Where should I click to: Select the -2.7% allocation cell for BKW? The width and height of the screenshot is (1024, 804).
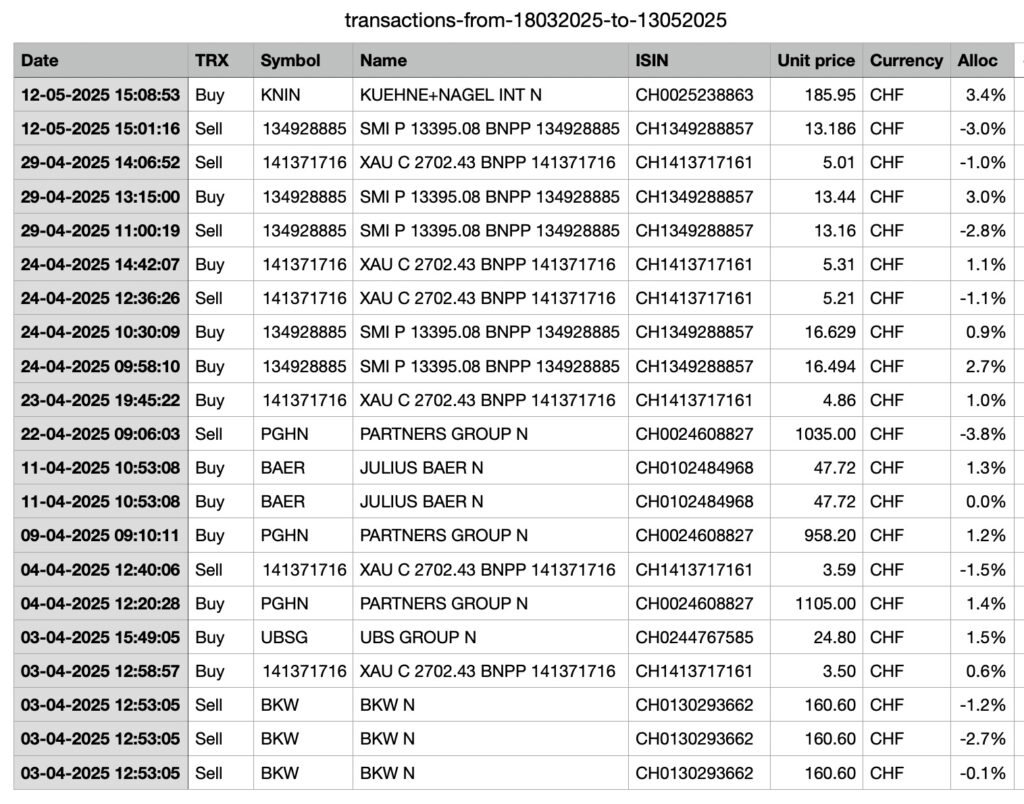tap(982, 739)
